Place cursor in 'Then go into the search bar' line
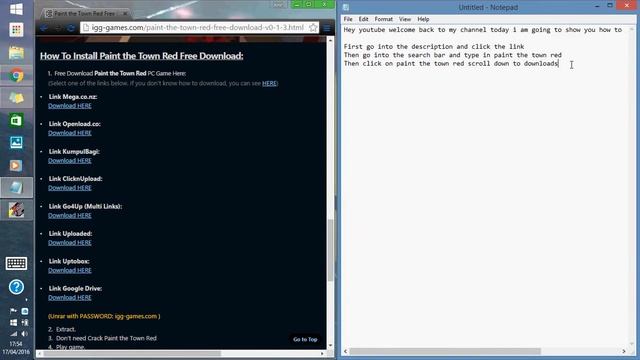 [452, 55]
